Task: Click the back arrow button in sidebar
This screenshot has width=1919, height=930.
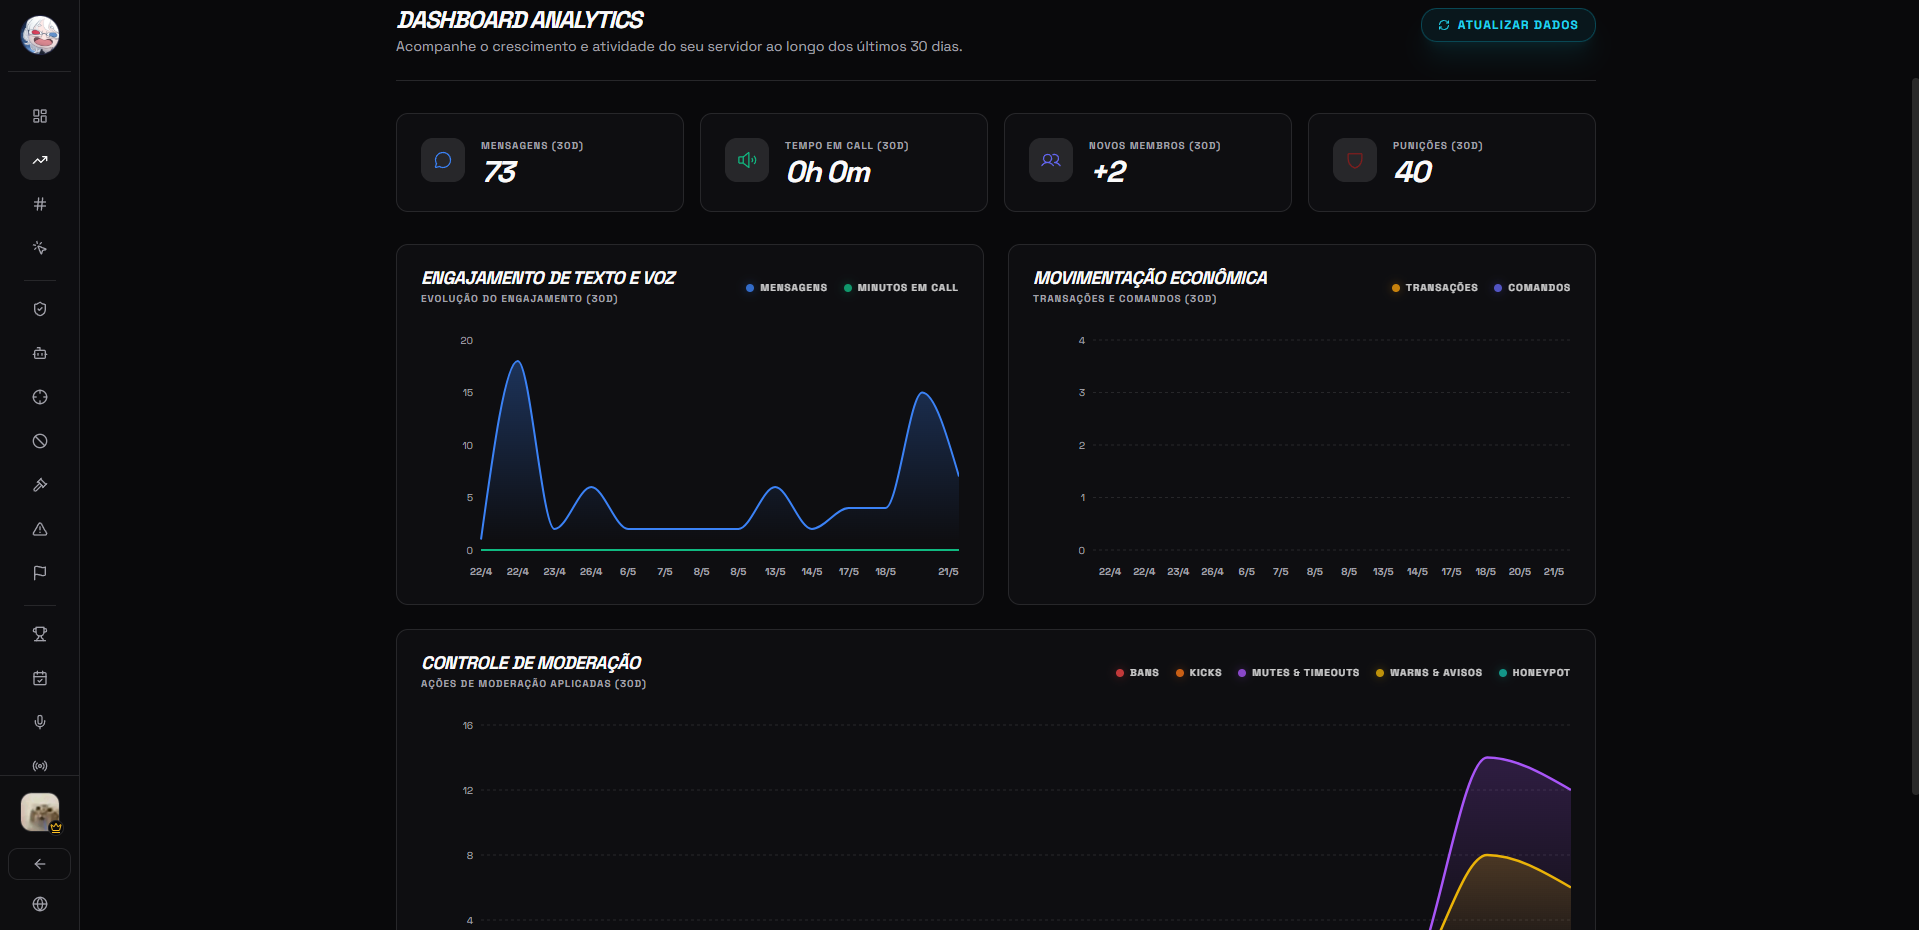Action: [x=40, y=864]
